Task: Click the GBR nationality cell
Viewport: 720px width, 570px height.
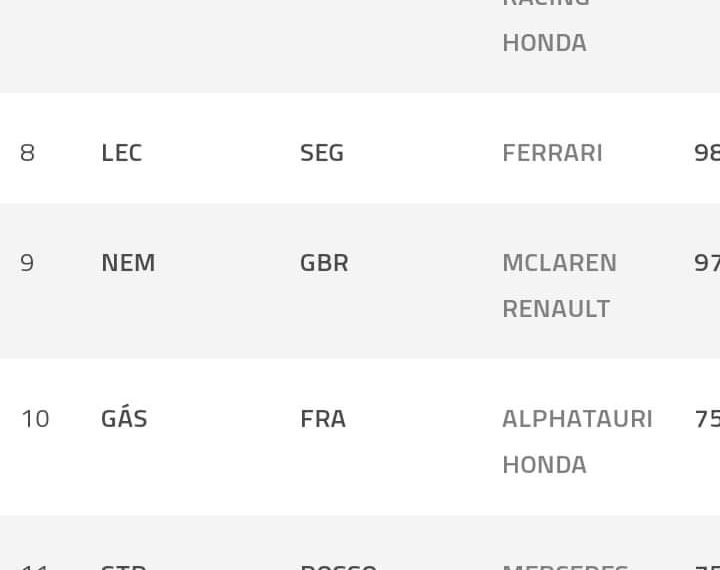Action: click(x=324, y=263)
